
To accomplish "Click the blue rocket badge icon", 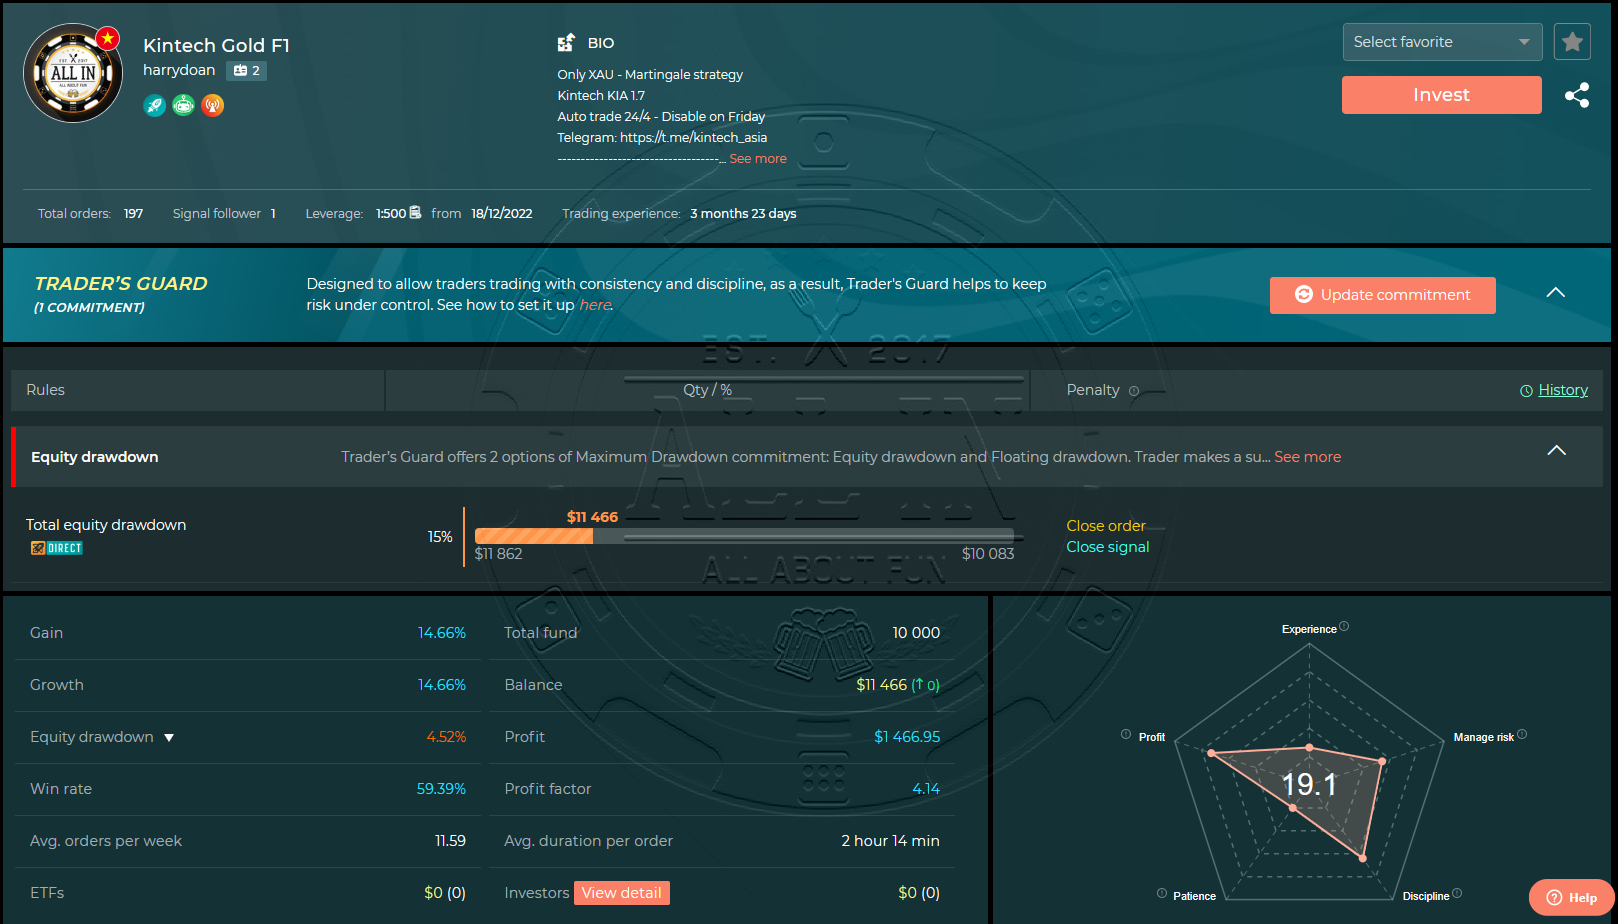I will pos(155,105).
